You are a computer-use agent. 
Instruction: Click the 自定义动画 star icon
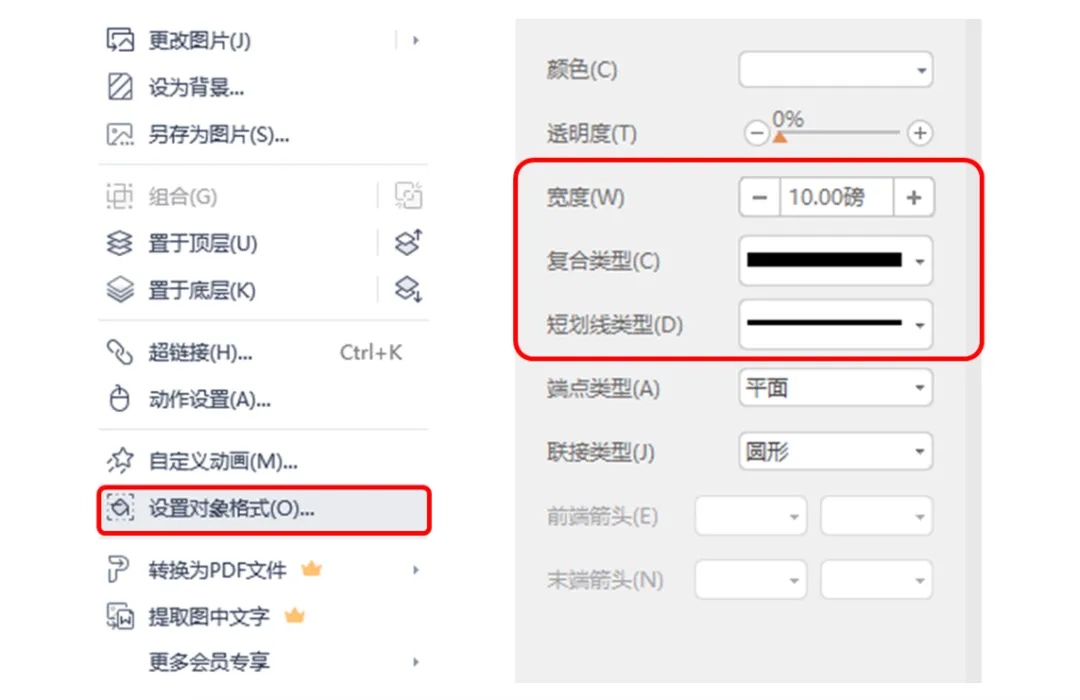(120, 460)
